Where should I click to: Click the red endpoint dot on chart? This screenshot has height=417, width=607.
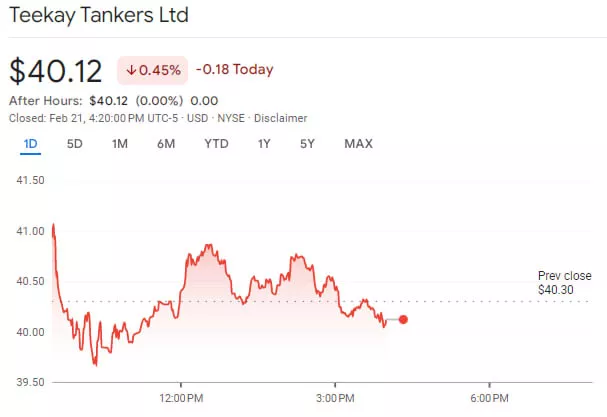pyautogui.click(x=403, y=319)
